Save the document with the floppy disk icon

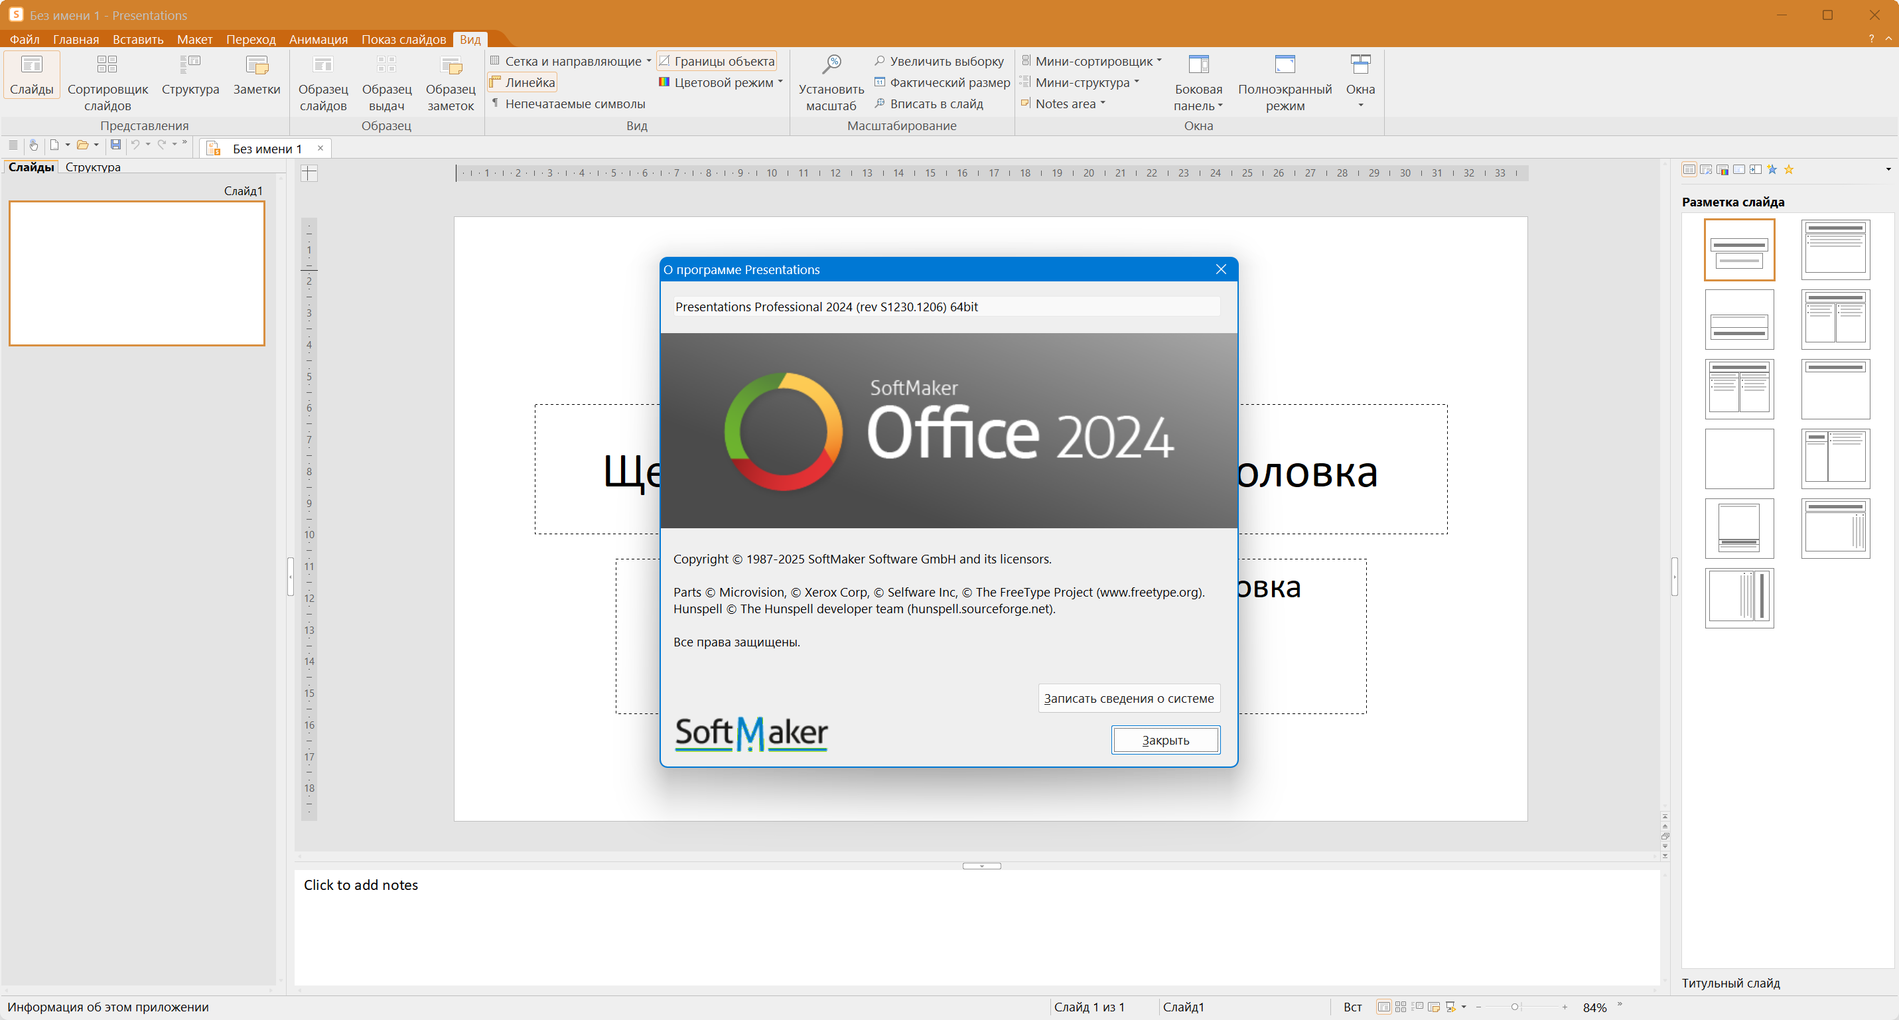click(x=116, y=145)
